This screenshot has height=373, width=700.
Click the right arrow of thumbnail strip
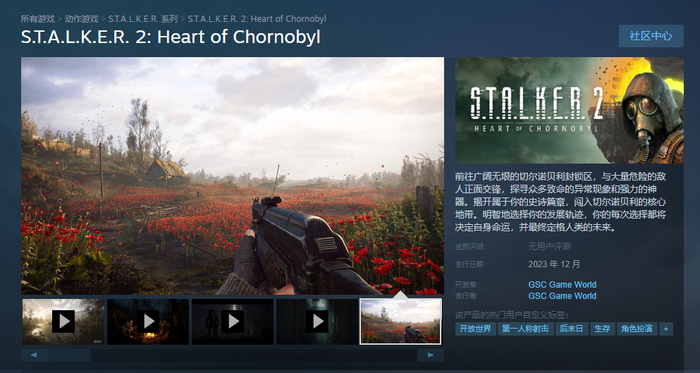(x=430, y=355)
